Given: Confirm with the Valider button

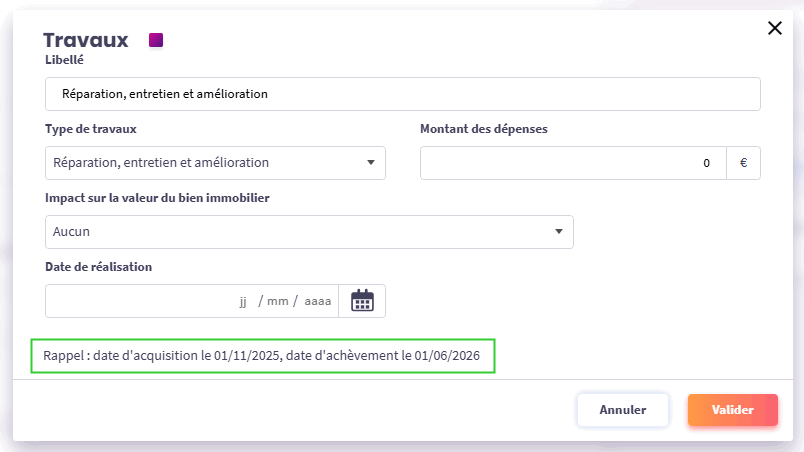Looking at the screenshot, I should click(x=732, y=410).
